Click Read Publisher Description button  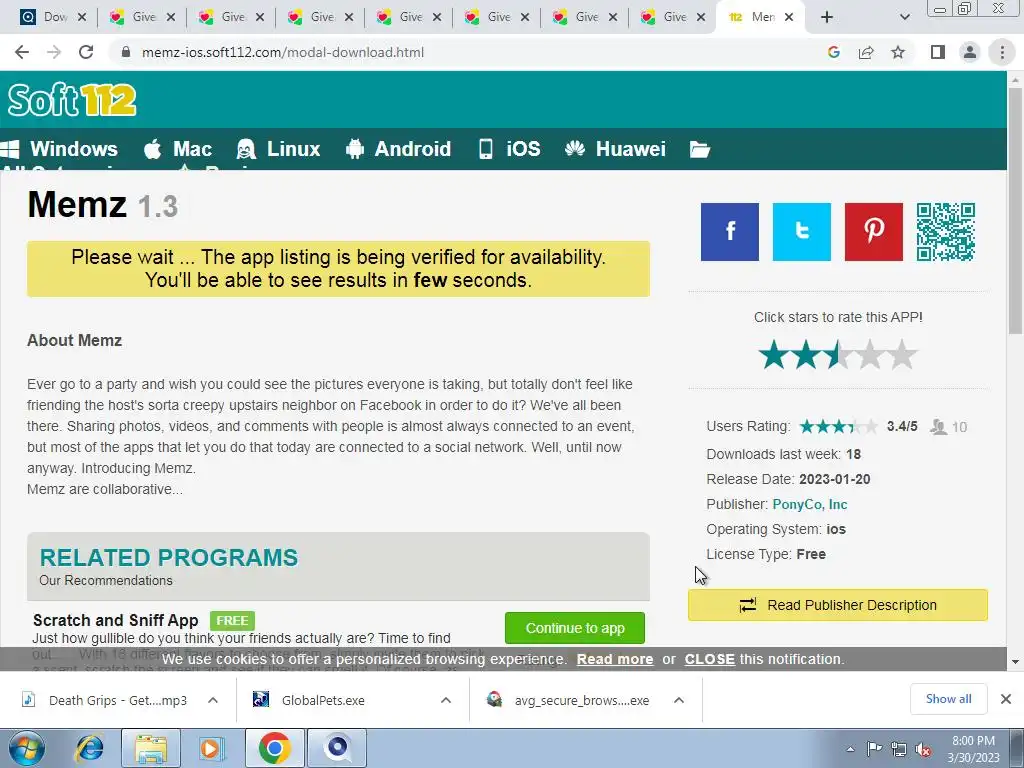(x=838, y=605)
